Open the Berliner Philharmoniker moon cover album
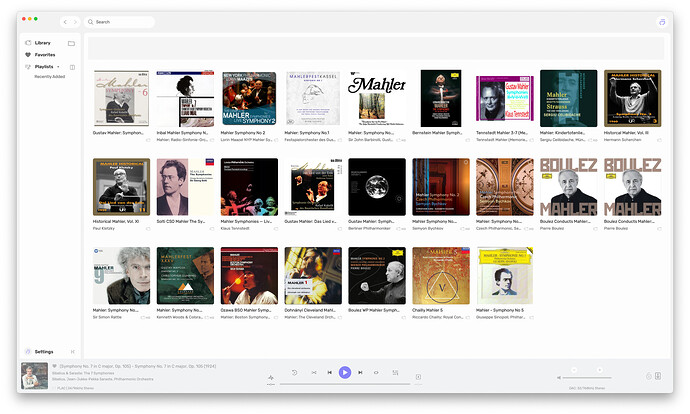The width and height of the screenshot is (690, 414). point(377,187)
